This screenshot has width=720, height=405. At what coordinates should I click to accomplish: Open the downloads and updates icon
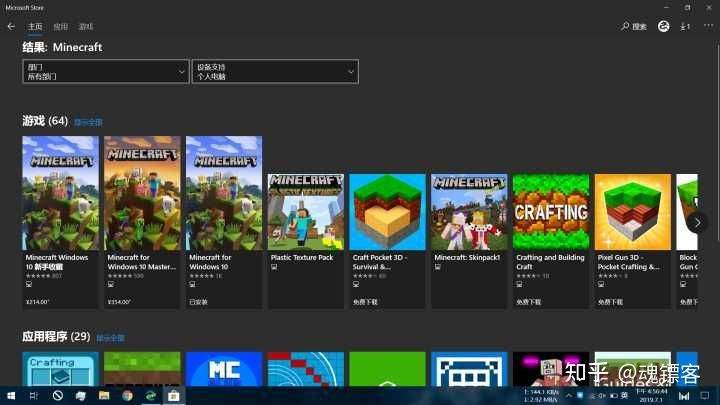click(x=685, y=27)
